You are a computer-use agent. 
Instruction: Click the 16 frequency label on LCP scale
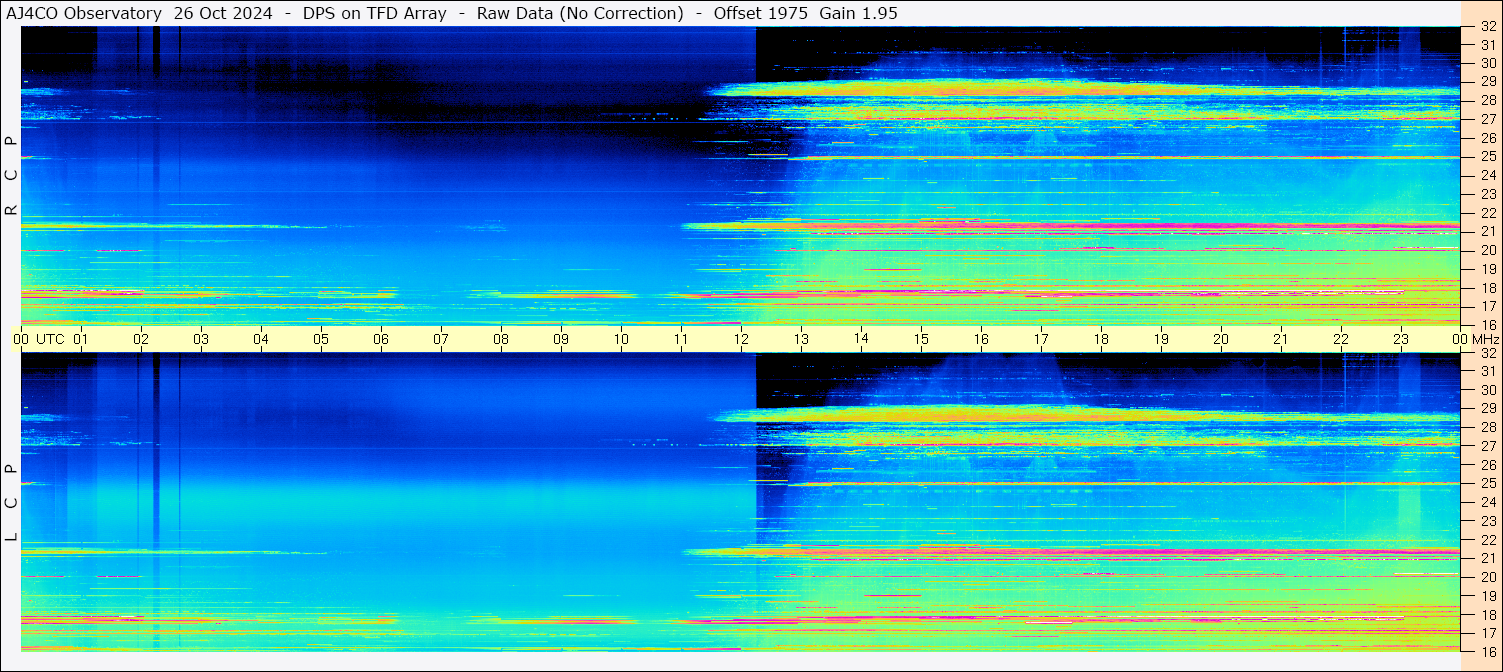[x=1487, y=651]
